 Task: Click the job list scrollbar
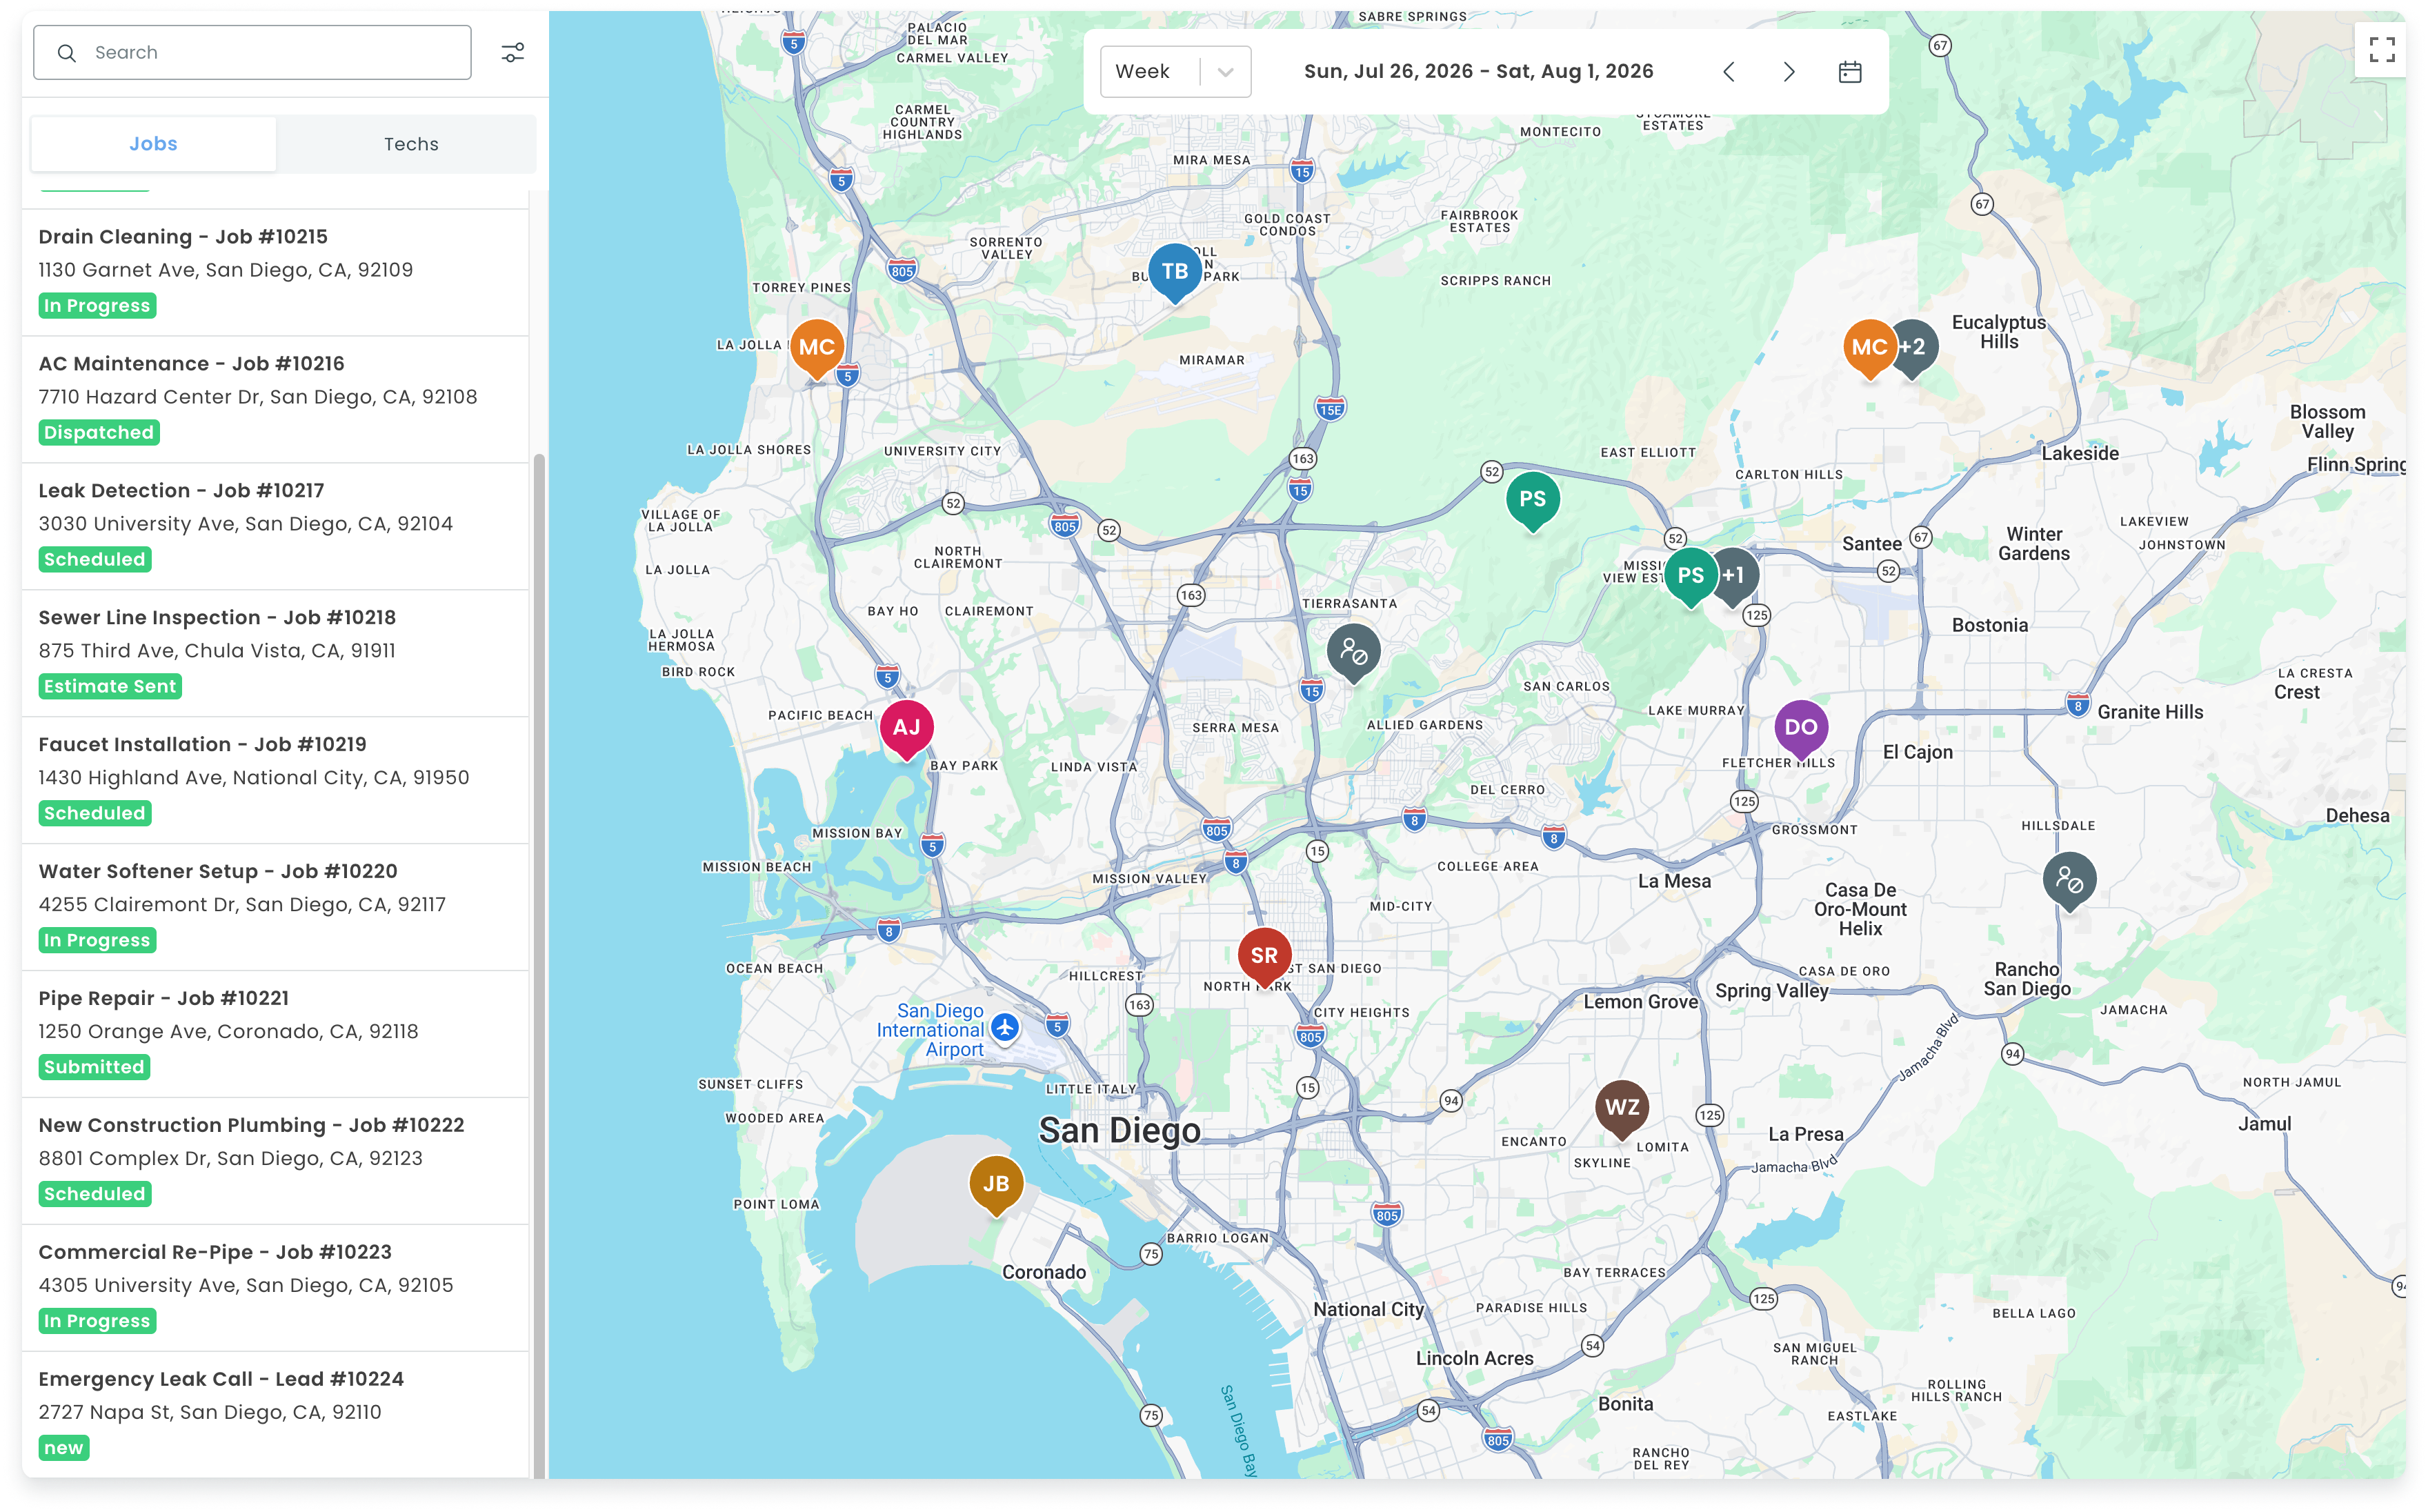click(x=539, y=965)
